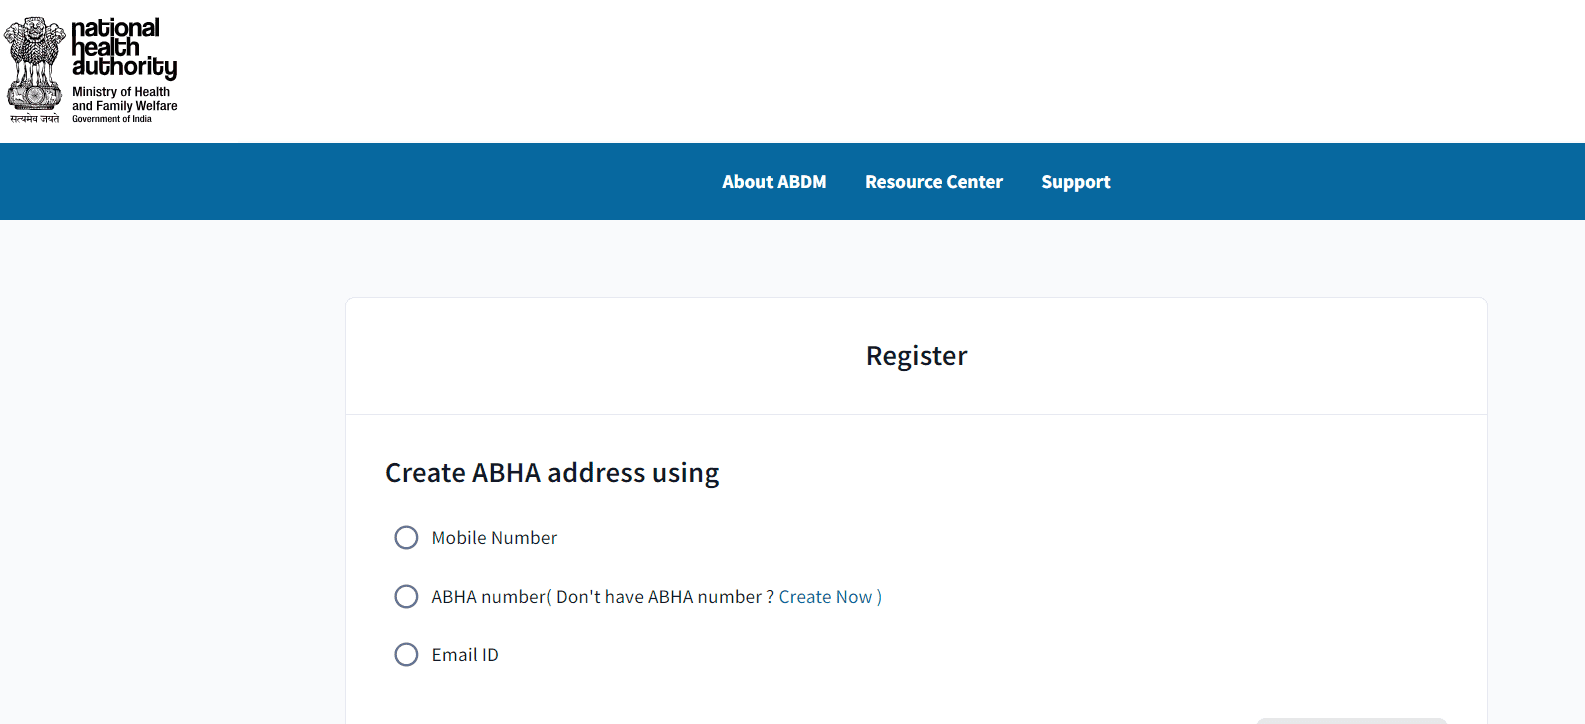This screenshot has height=724, width=1585.
Task: Click the Register heading
Action: (x=916, y=356)
